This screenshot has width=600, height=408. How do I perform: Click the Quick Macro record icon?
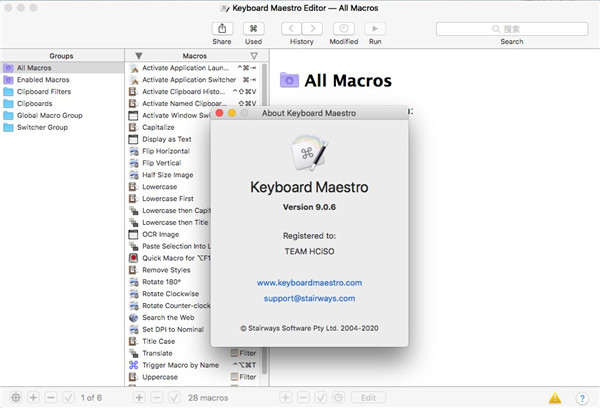click(x=133, y=258)
